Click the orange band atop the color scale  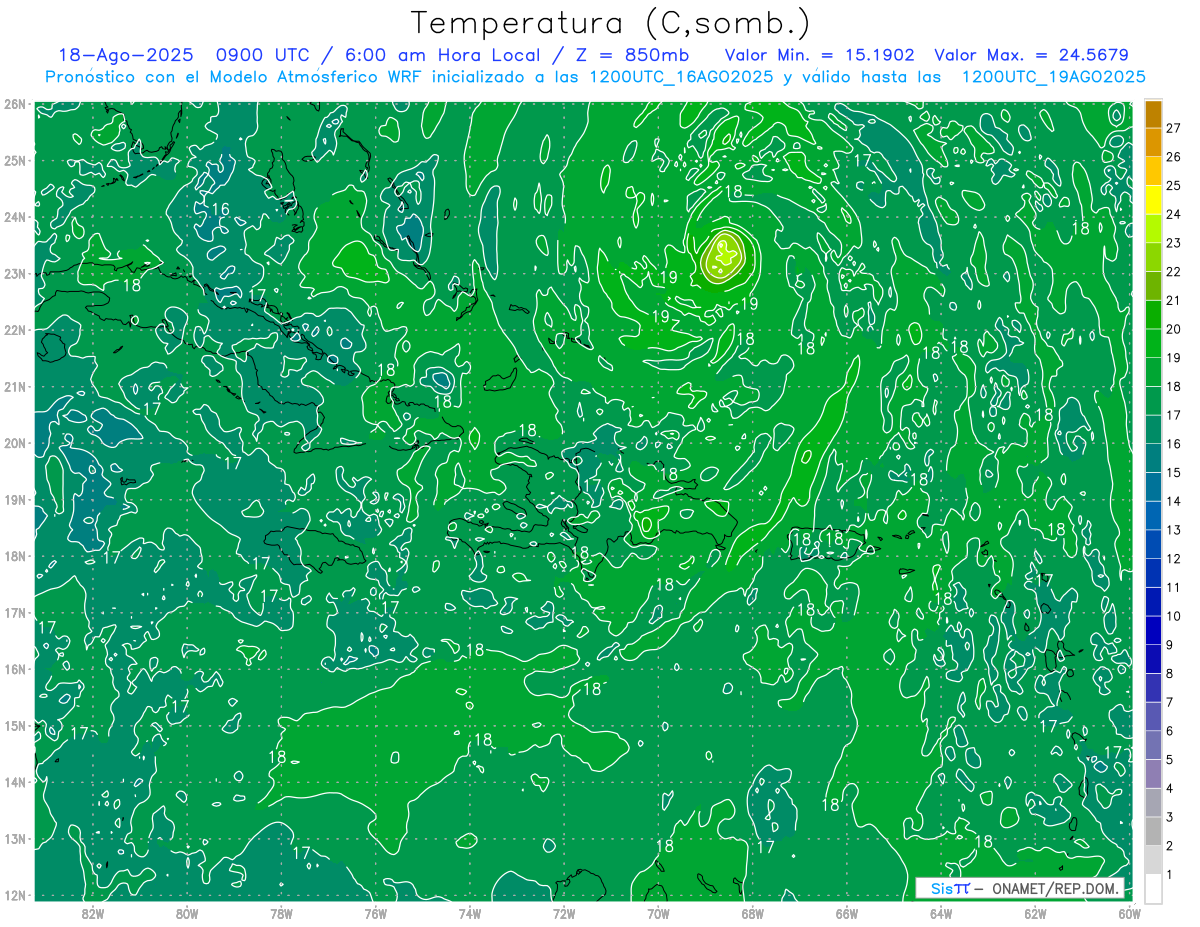click(x=1153, y=113)
